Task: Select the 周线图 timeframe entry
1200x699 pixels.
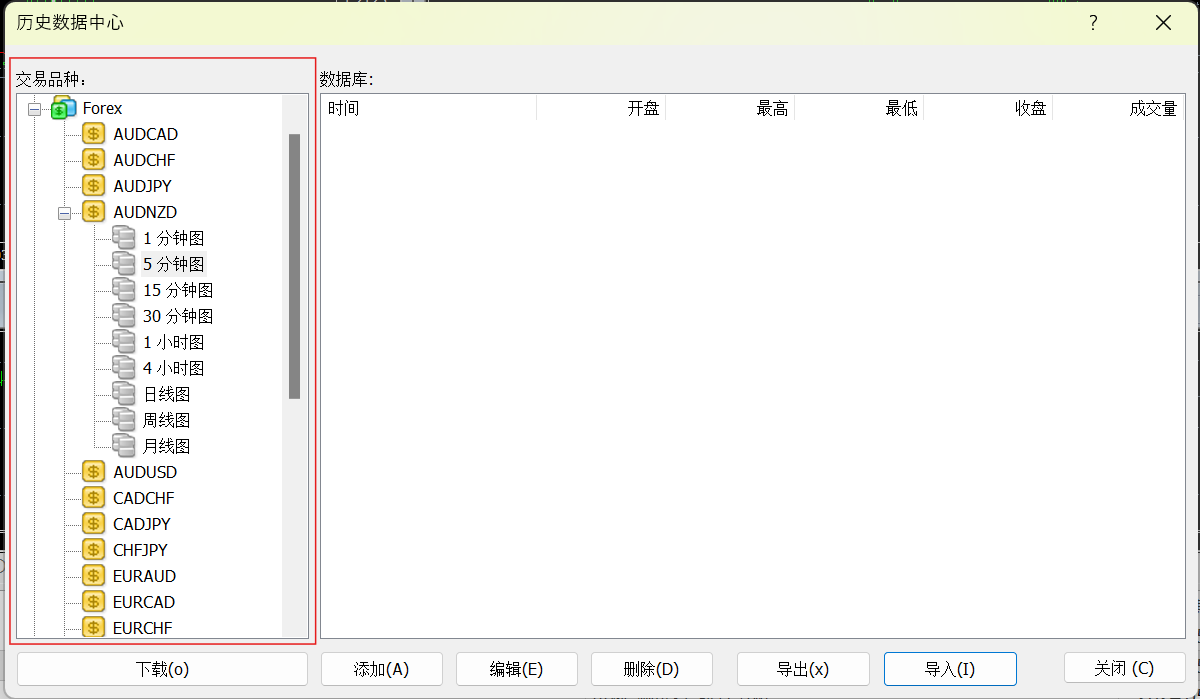Action: point(164,419)
